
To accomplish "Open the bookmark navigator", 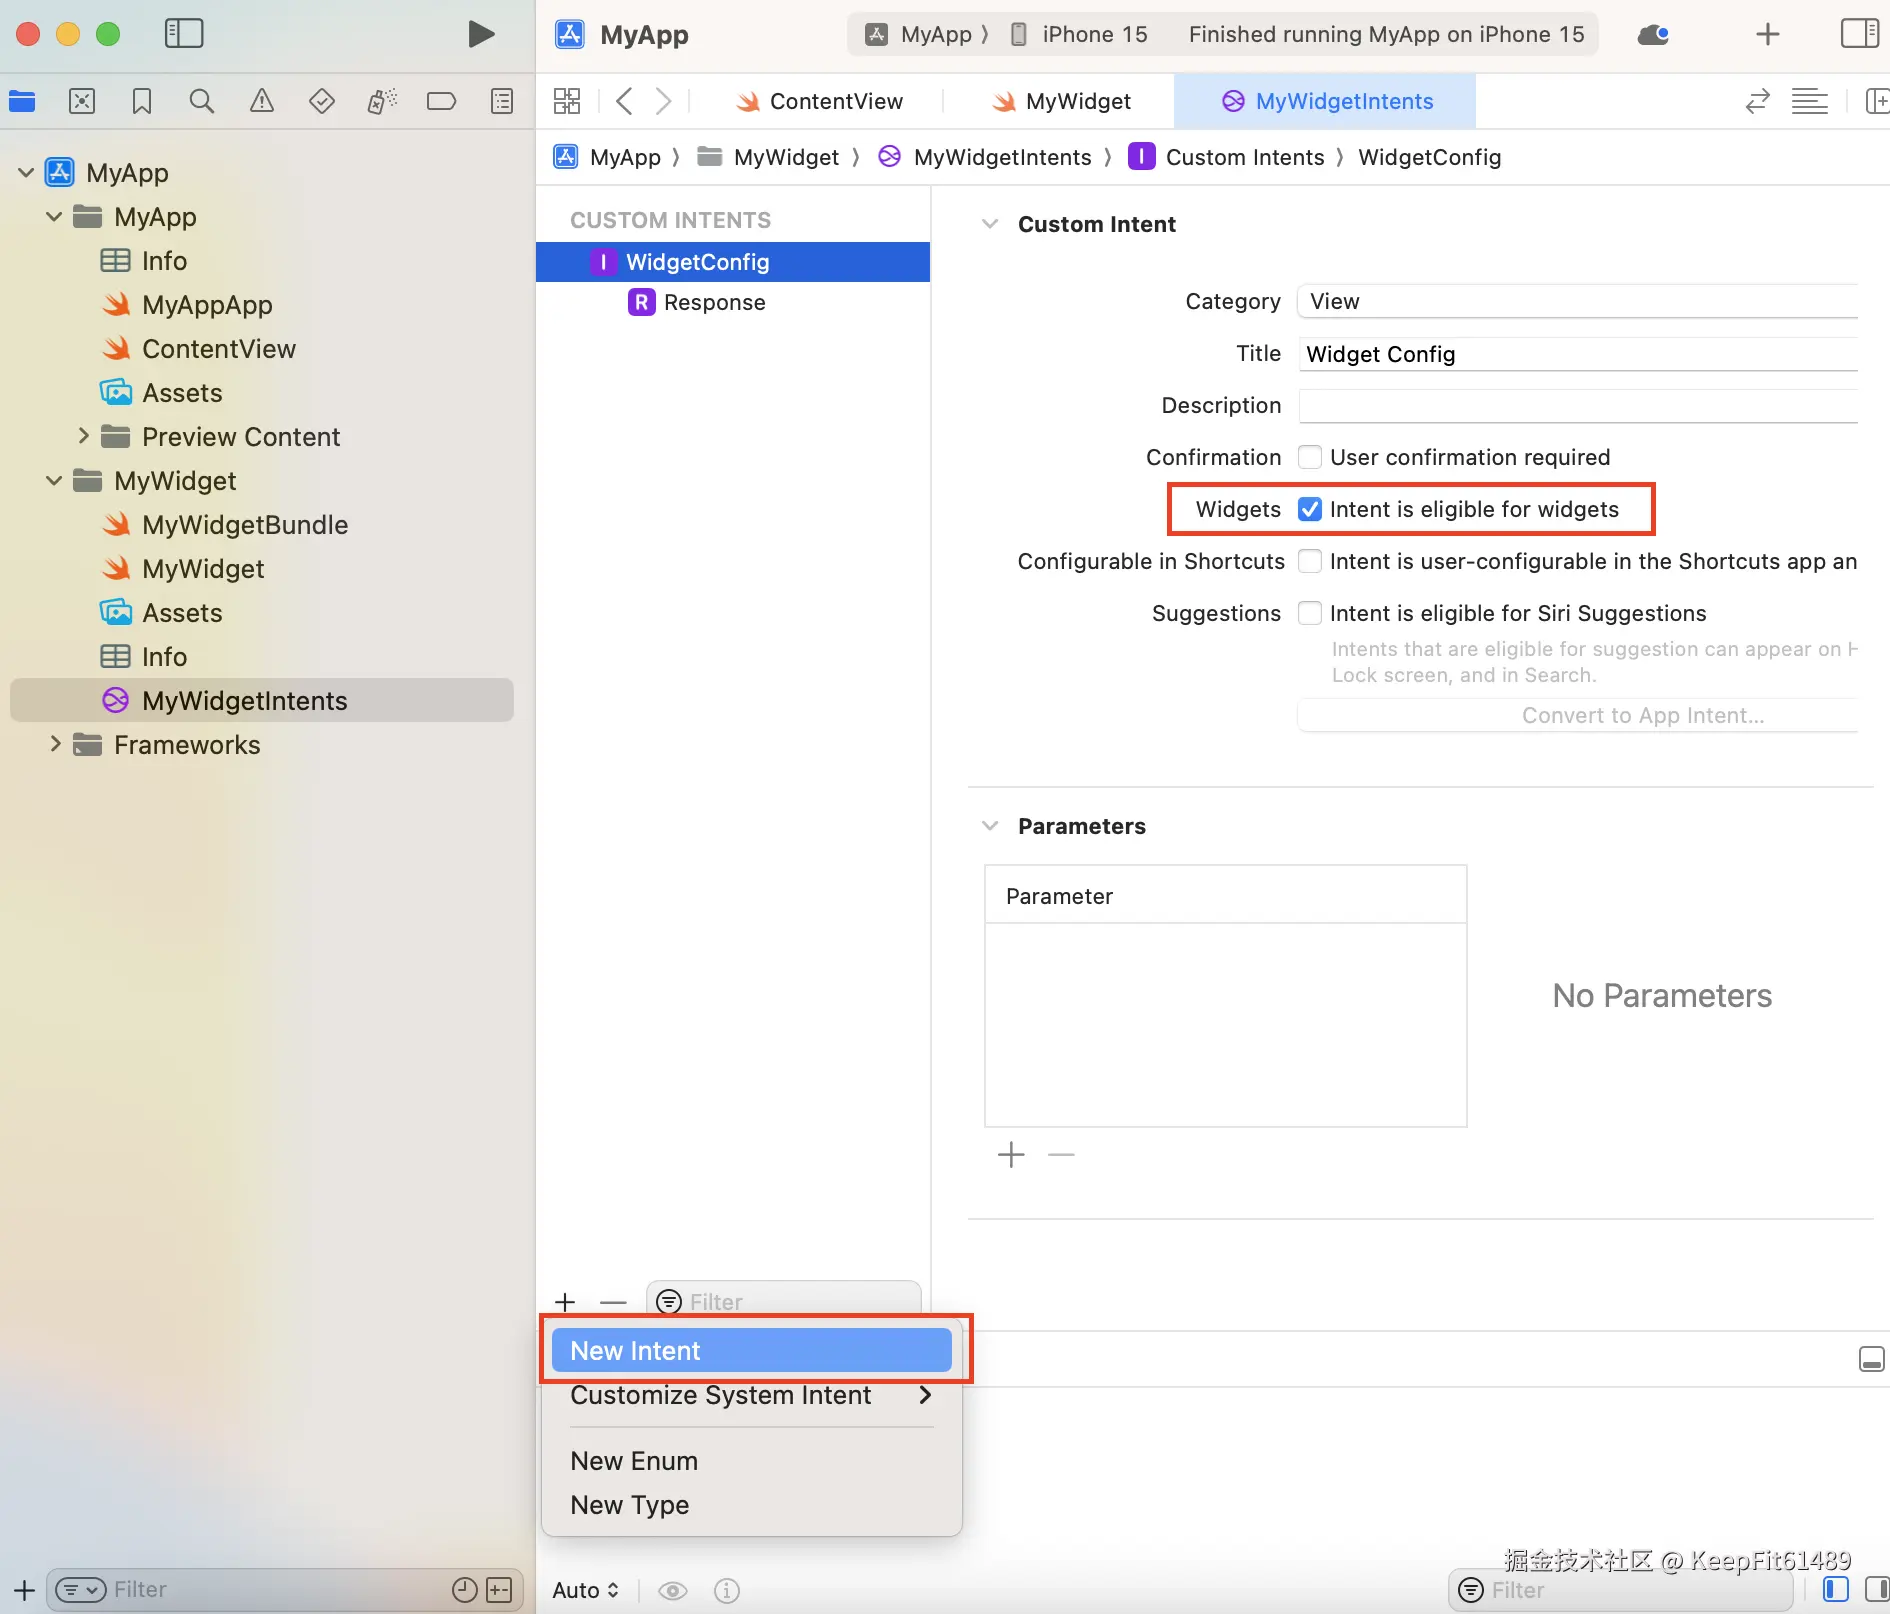I will [x=142, y=101].
